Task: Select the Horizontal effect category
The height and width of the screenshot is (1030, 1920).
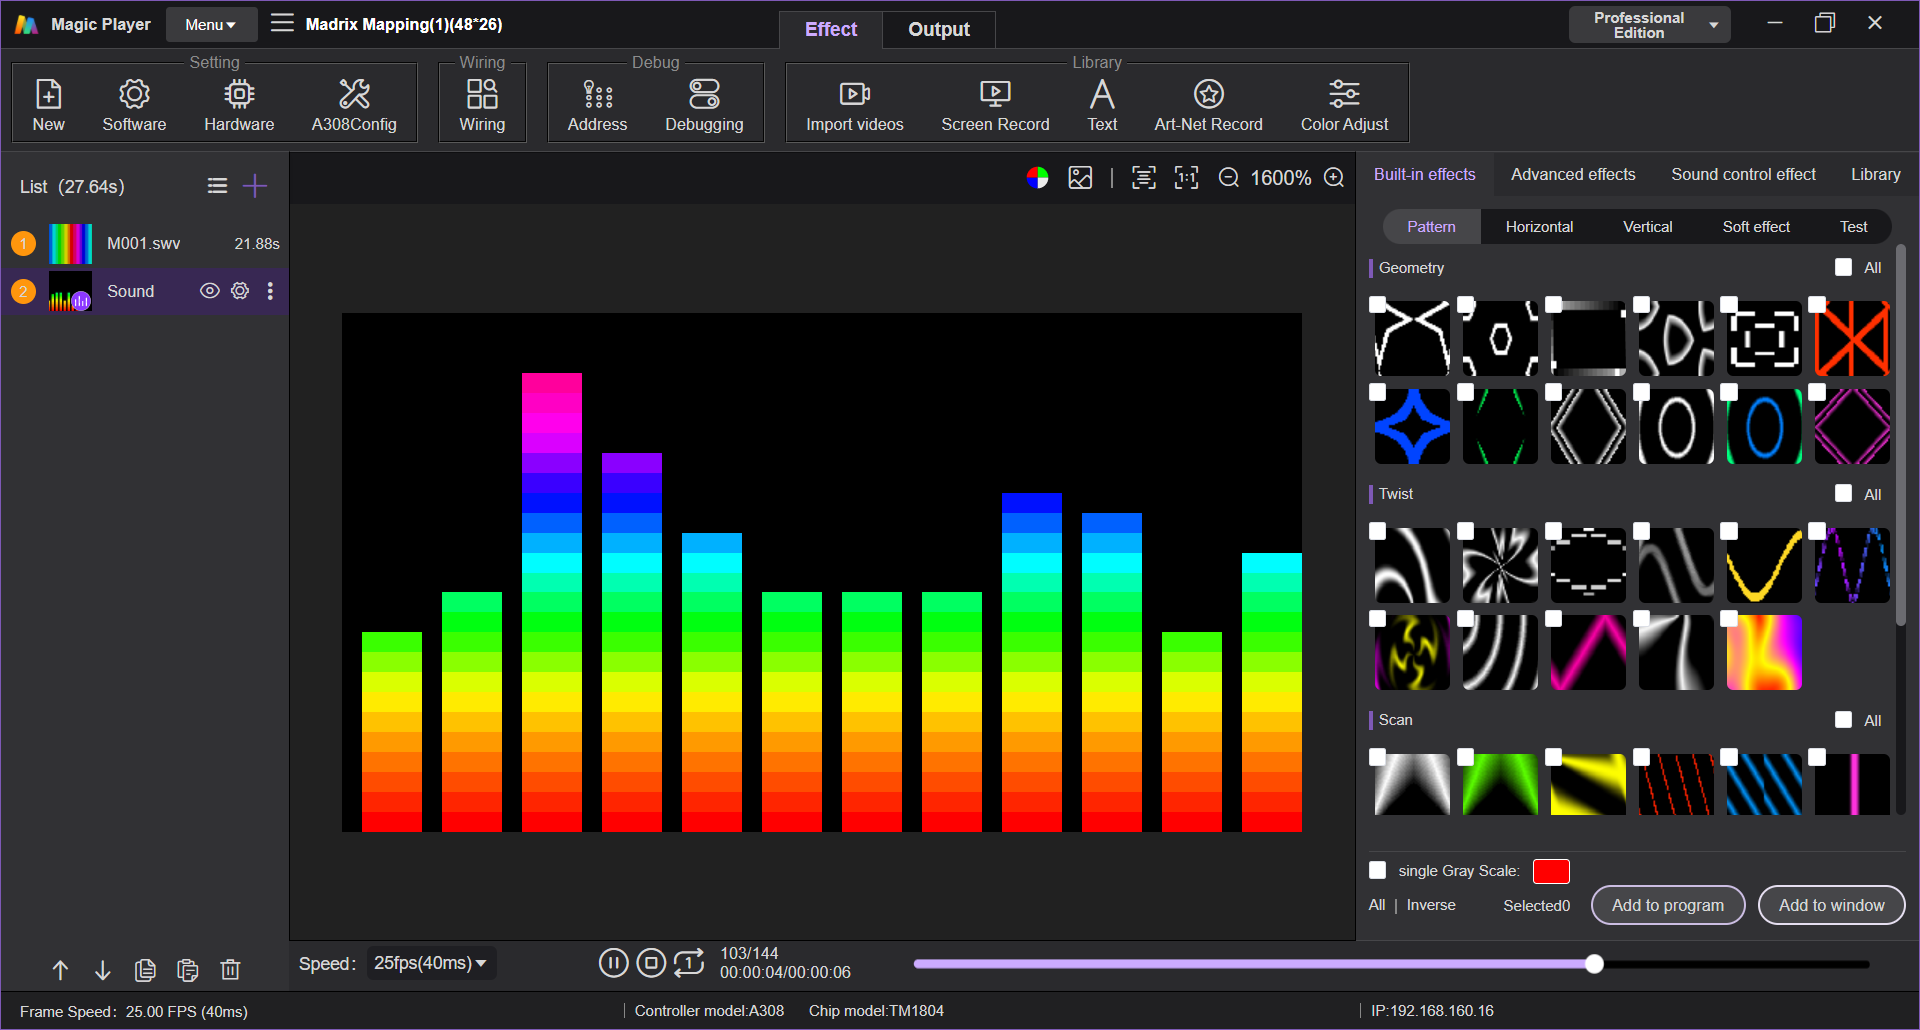Action: (x=1539, y=227)
